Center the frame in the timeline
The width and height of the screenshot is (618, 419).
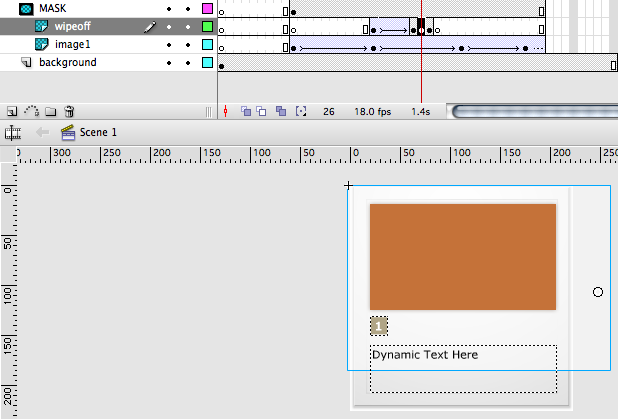[225, 112]
